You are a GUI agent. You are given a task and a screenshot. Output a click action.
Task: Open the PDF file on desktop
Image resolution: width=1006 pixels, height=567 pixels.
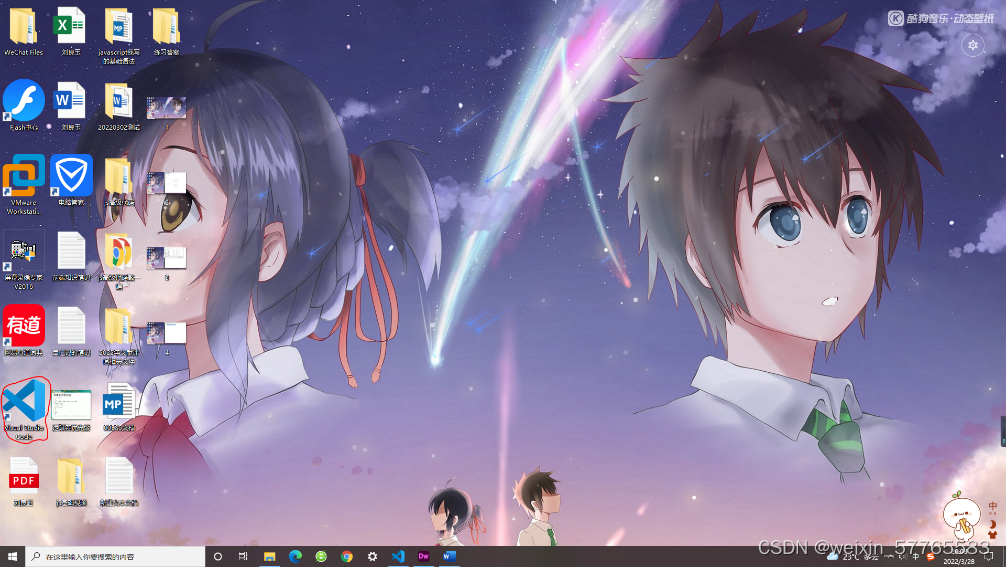pos(24,481)
